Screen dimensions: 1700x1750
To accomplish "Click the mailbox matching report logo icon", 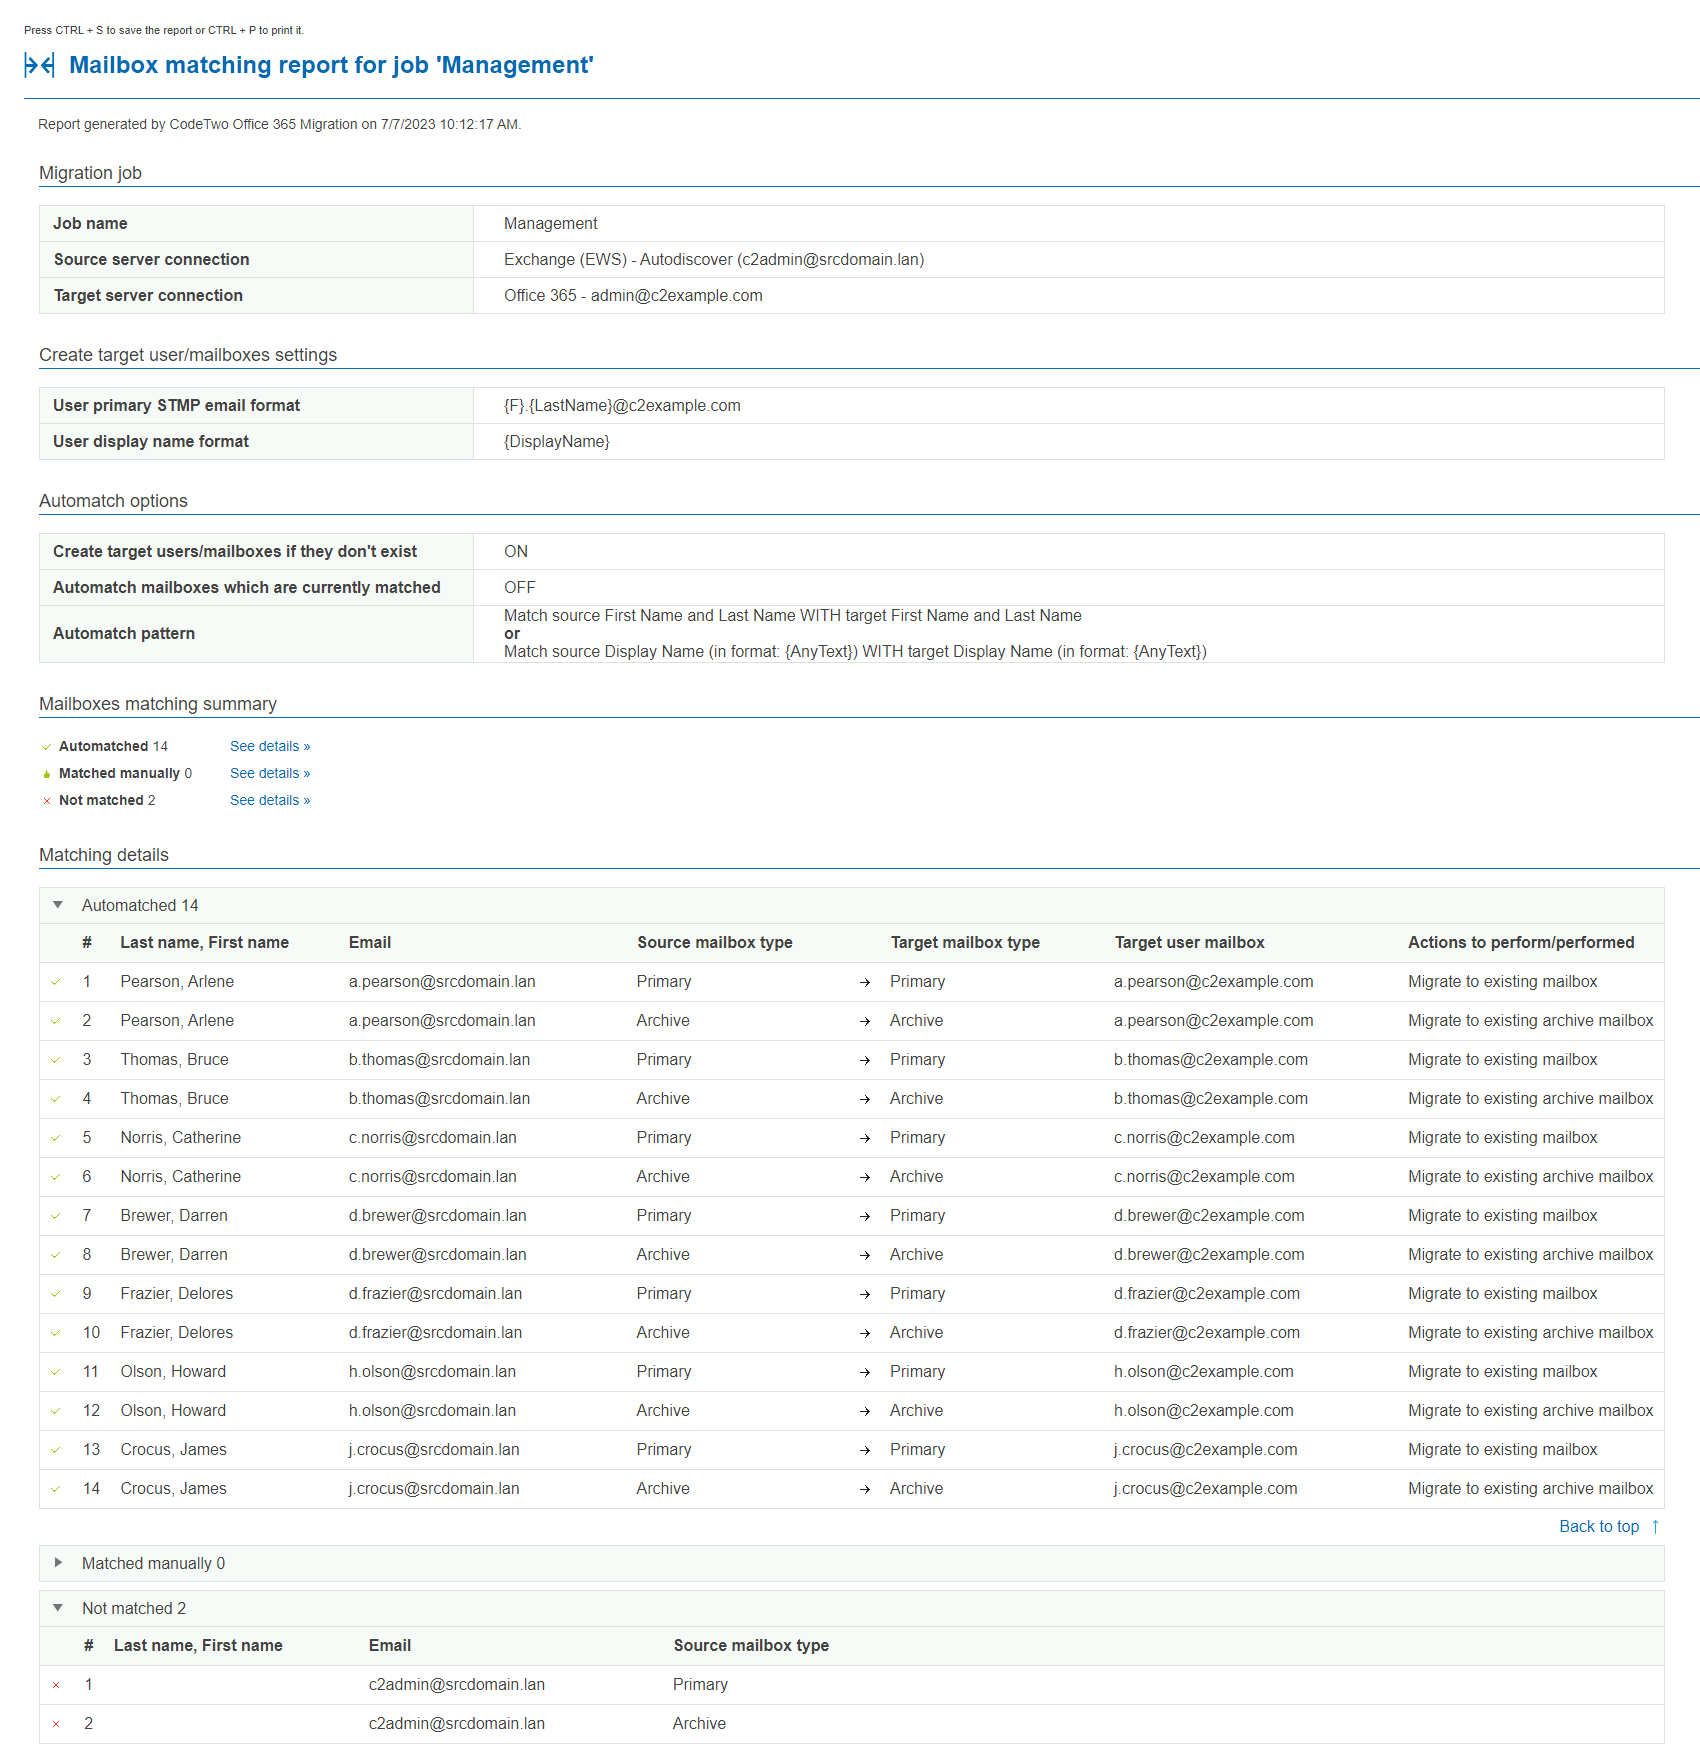I will point(39,65).
